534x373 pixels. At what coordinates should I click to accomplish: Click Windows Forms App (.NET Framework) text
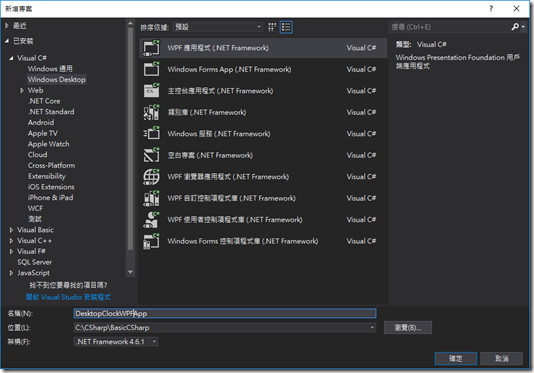pos(229,69)
